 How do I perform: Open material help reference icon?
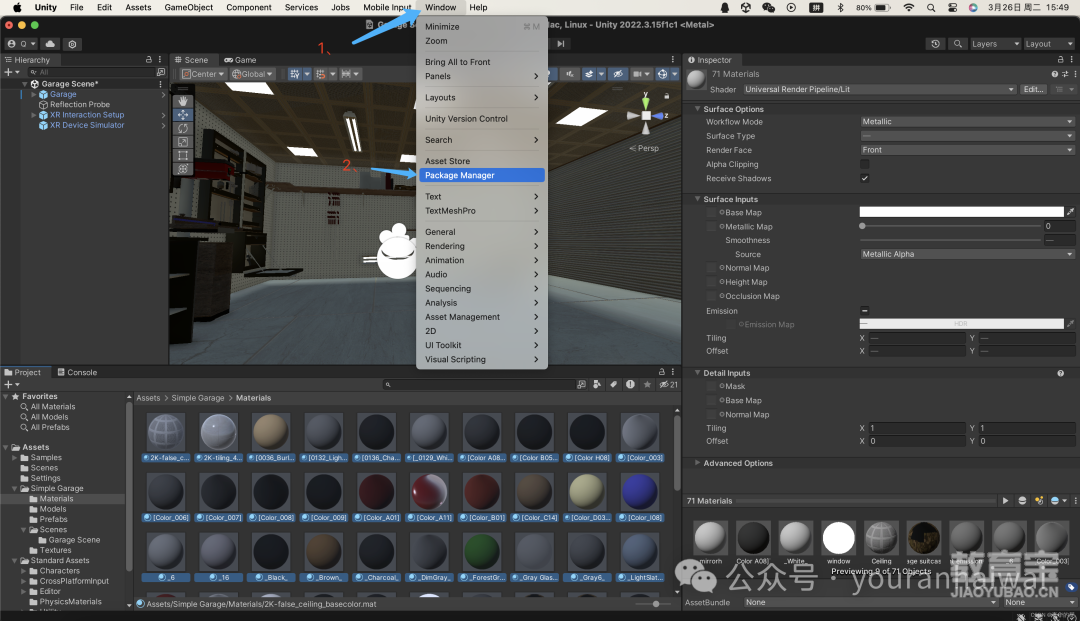(1055, 74)
